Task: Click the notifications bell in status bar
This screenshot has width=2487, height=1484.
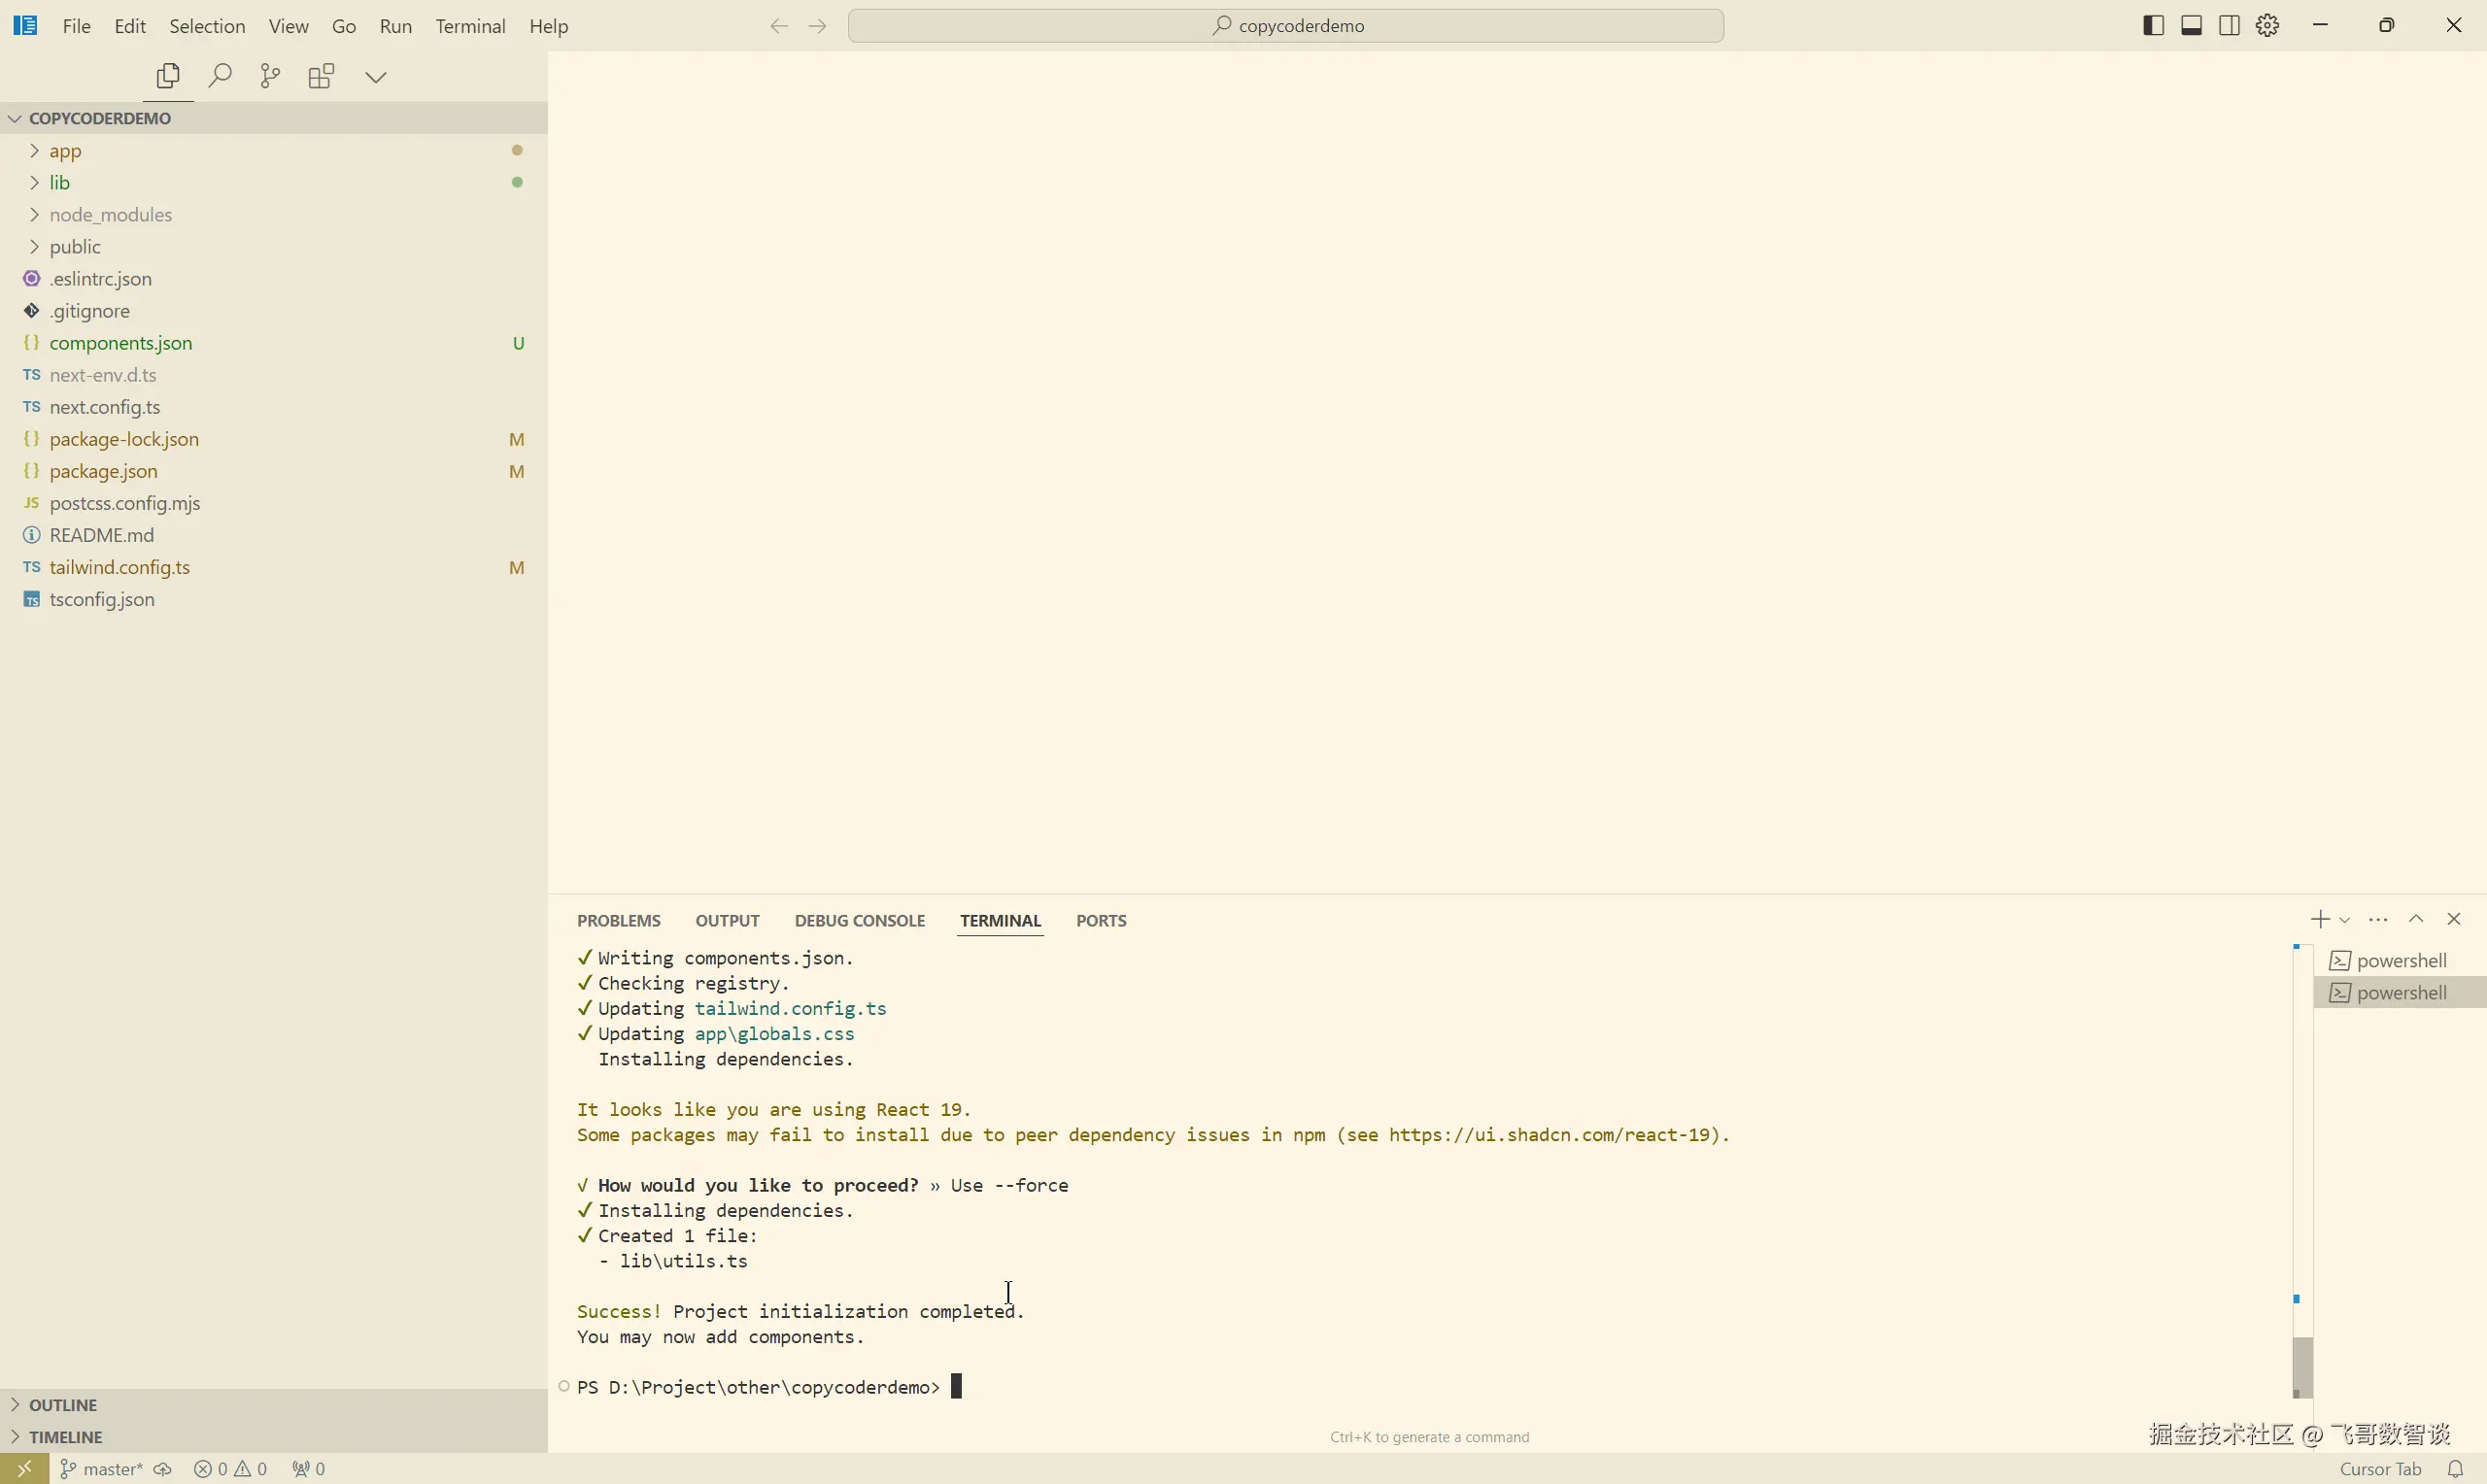Action: [2455, 1469]
